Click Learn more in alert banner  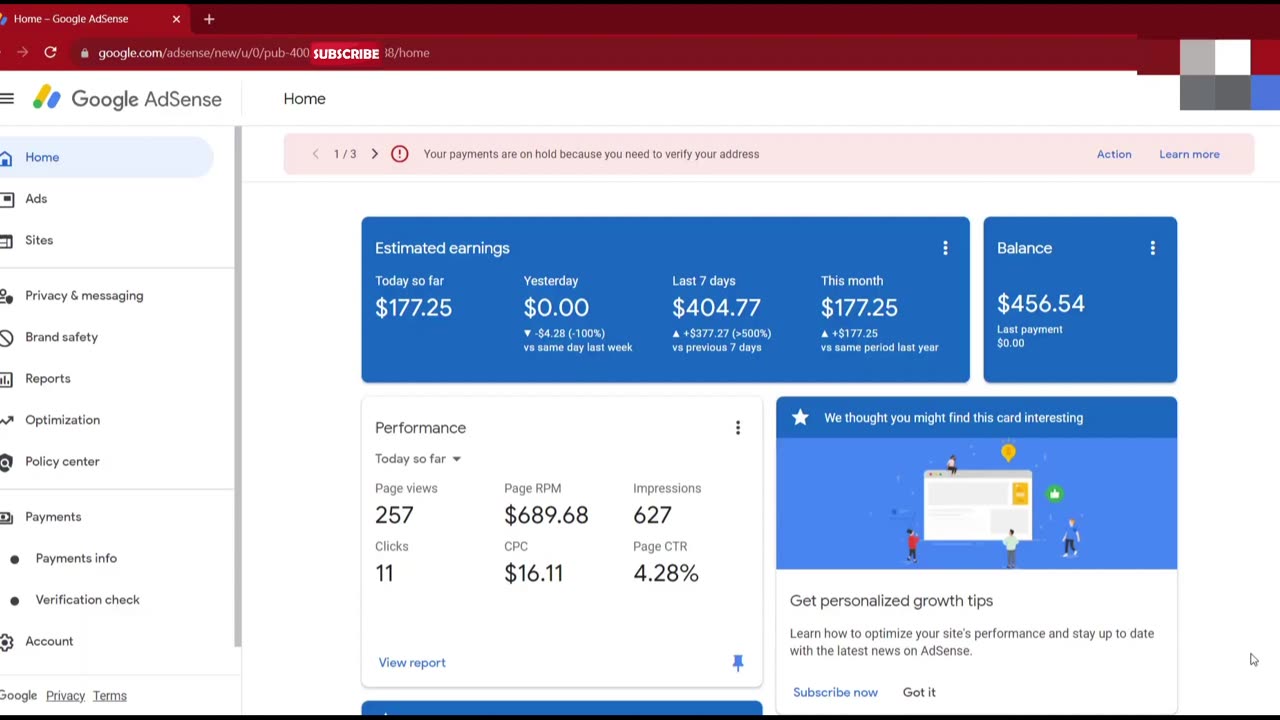coord(1189,154)
